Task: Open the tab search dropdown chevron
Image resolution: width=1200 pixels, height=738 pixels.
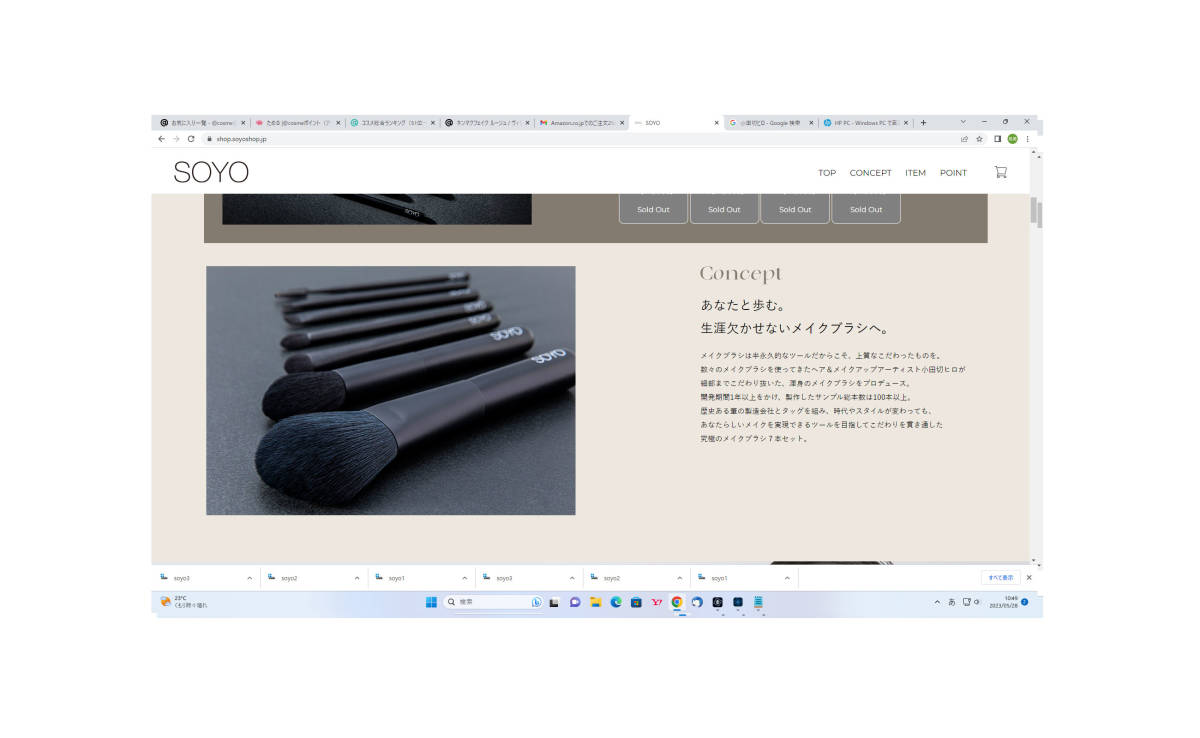Action: tap(963, 122)
